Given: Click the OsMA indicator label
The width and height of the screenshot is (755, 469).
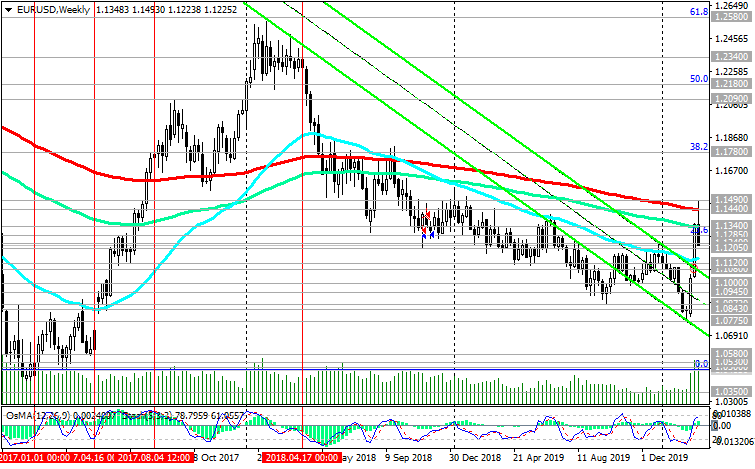Looking at the screenshot, I should [20, 413].
